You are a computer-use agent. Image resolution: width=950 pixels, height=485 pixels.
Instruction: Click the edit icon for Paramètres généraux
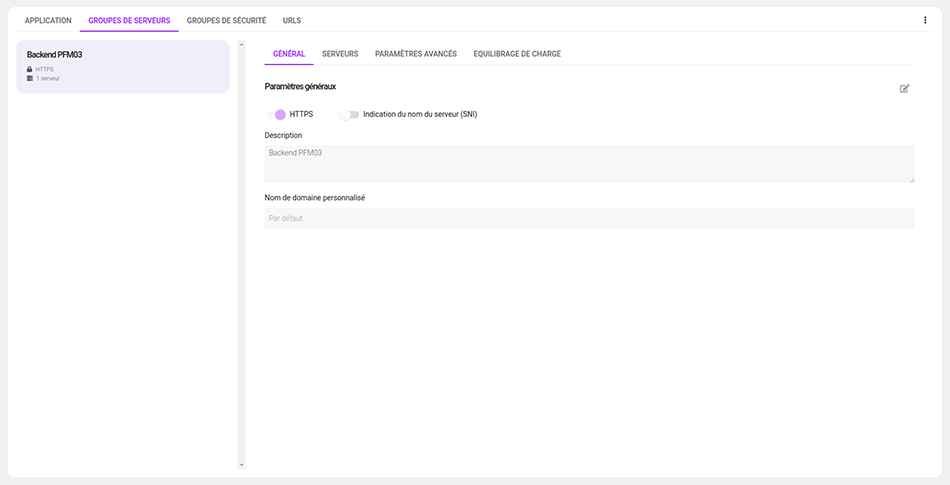click(904, 88)
